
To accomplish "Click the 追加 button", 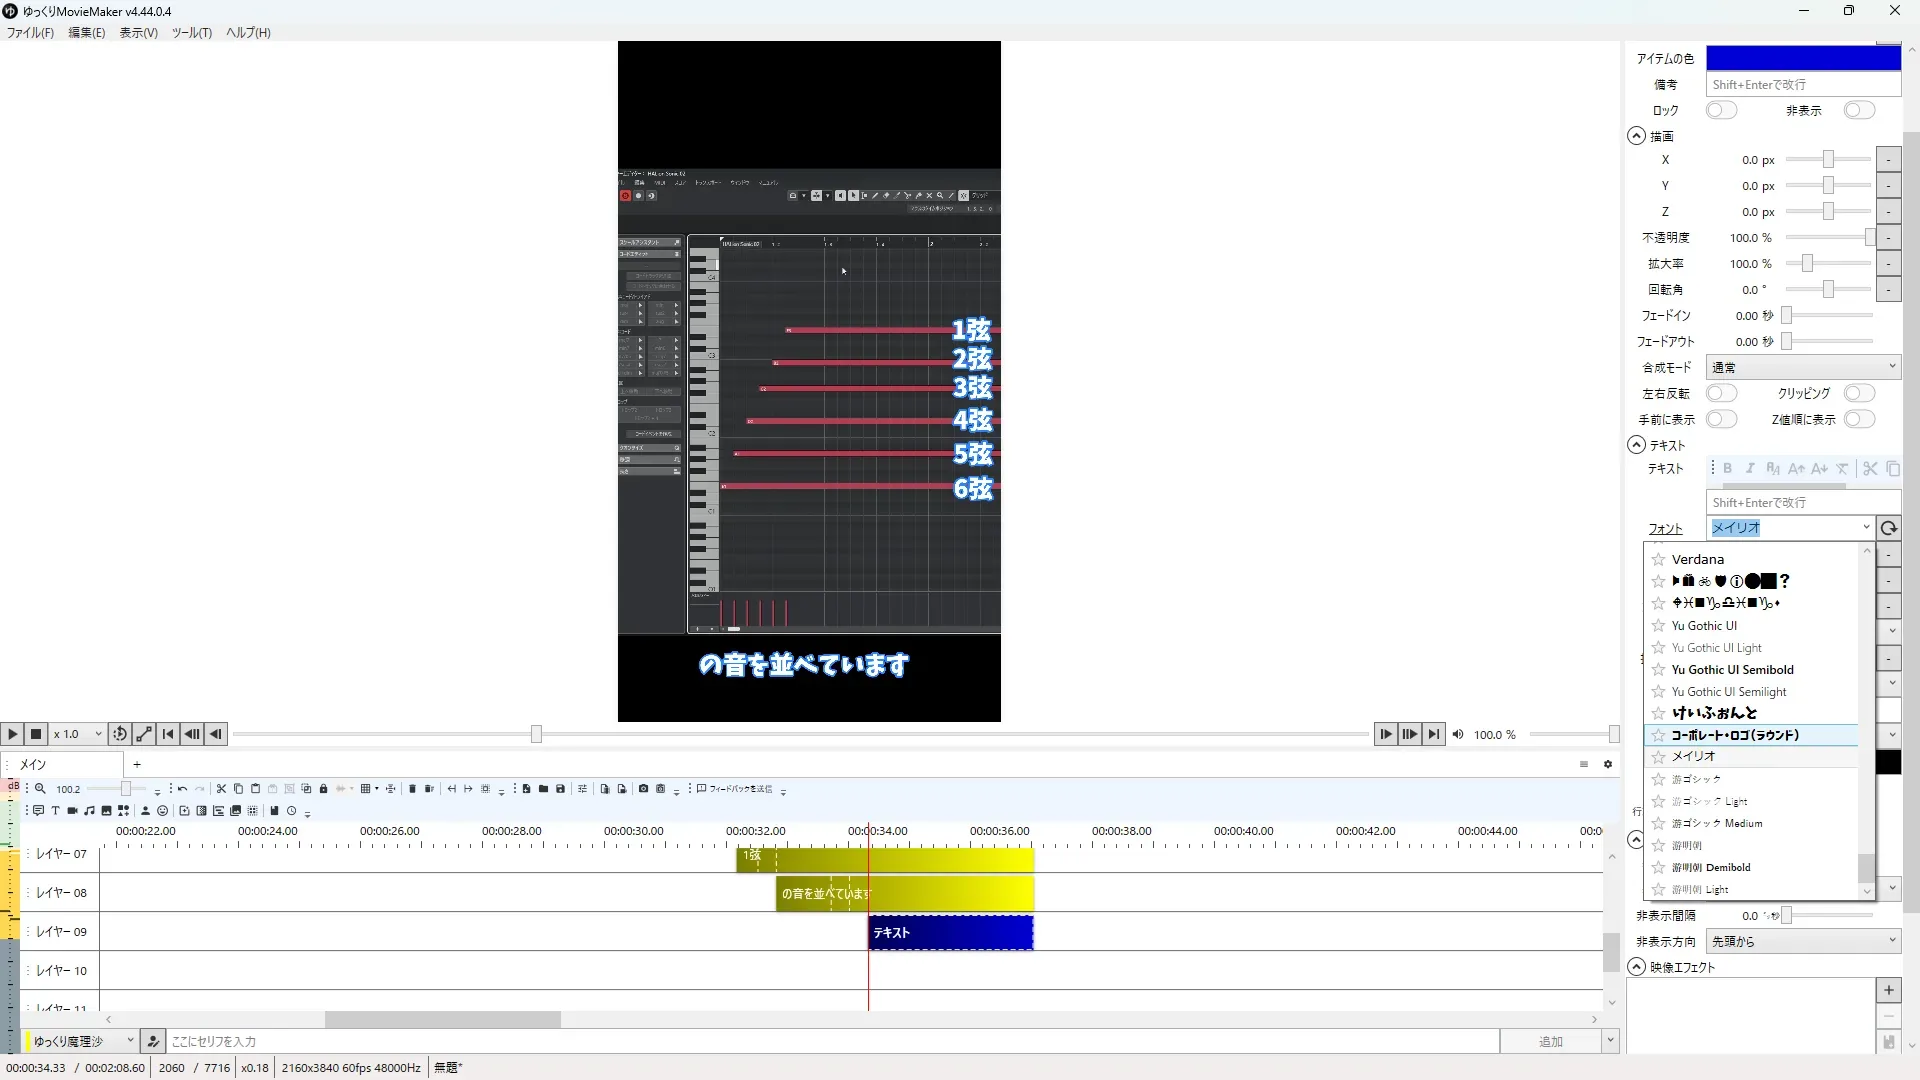I will tap(1550, 1041).
